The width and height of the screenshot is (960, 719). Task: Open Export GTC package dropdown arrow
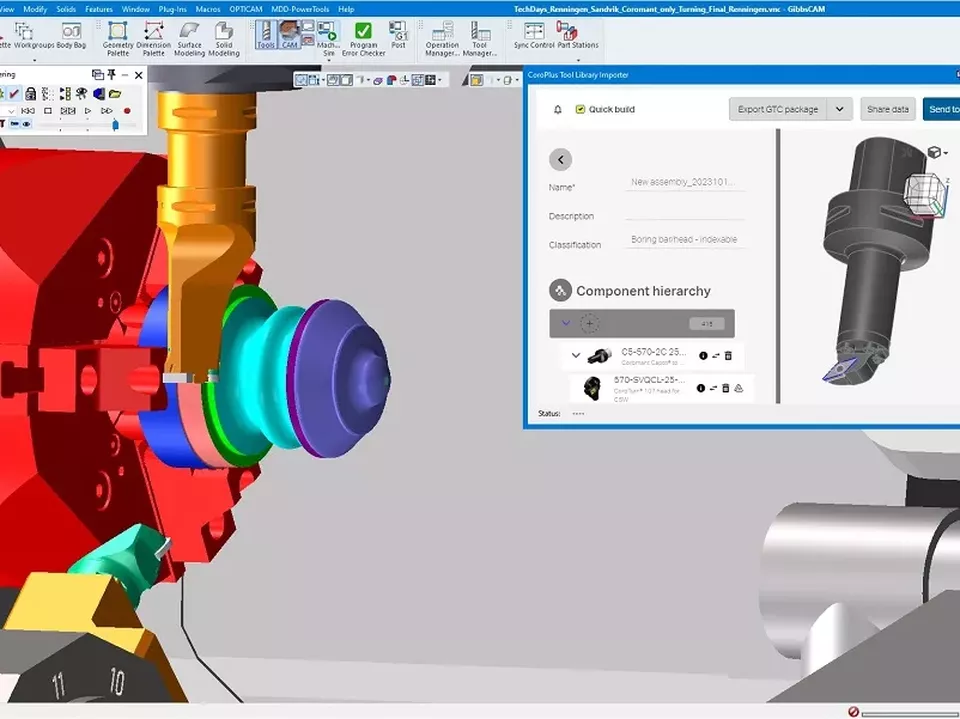pos(839,109)
